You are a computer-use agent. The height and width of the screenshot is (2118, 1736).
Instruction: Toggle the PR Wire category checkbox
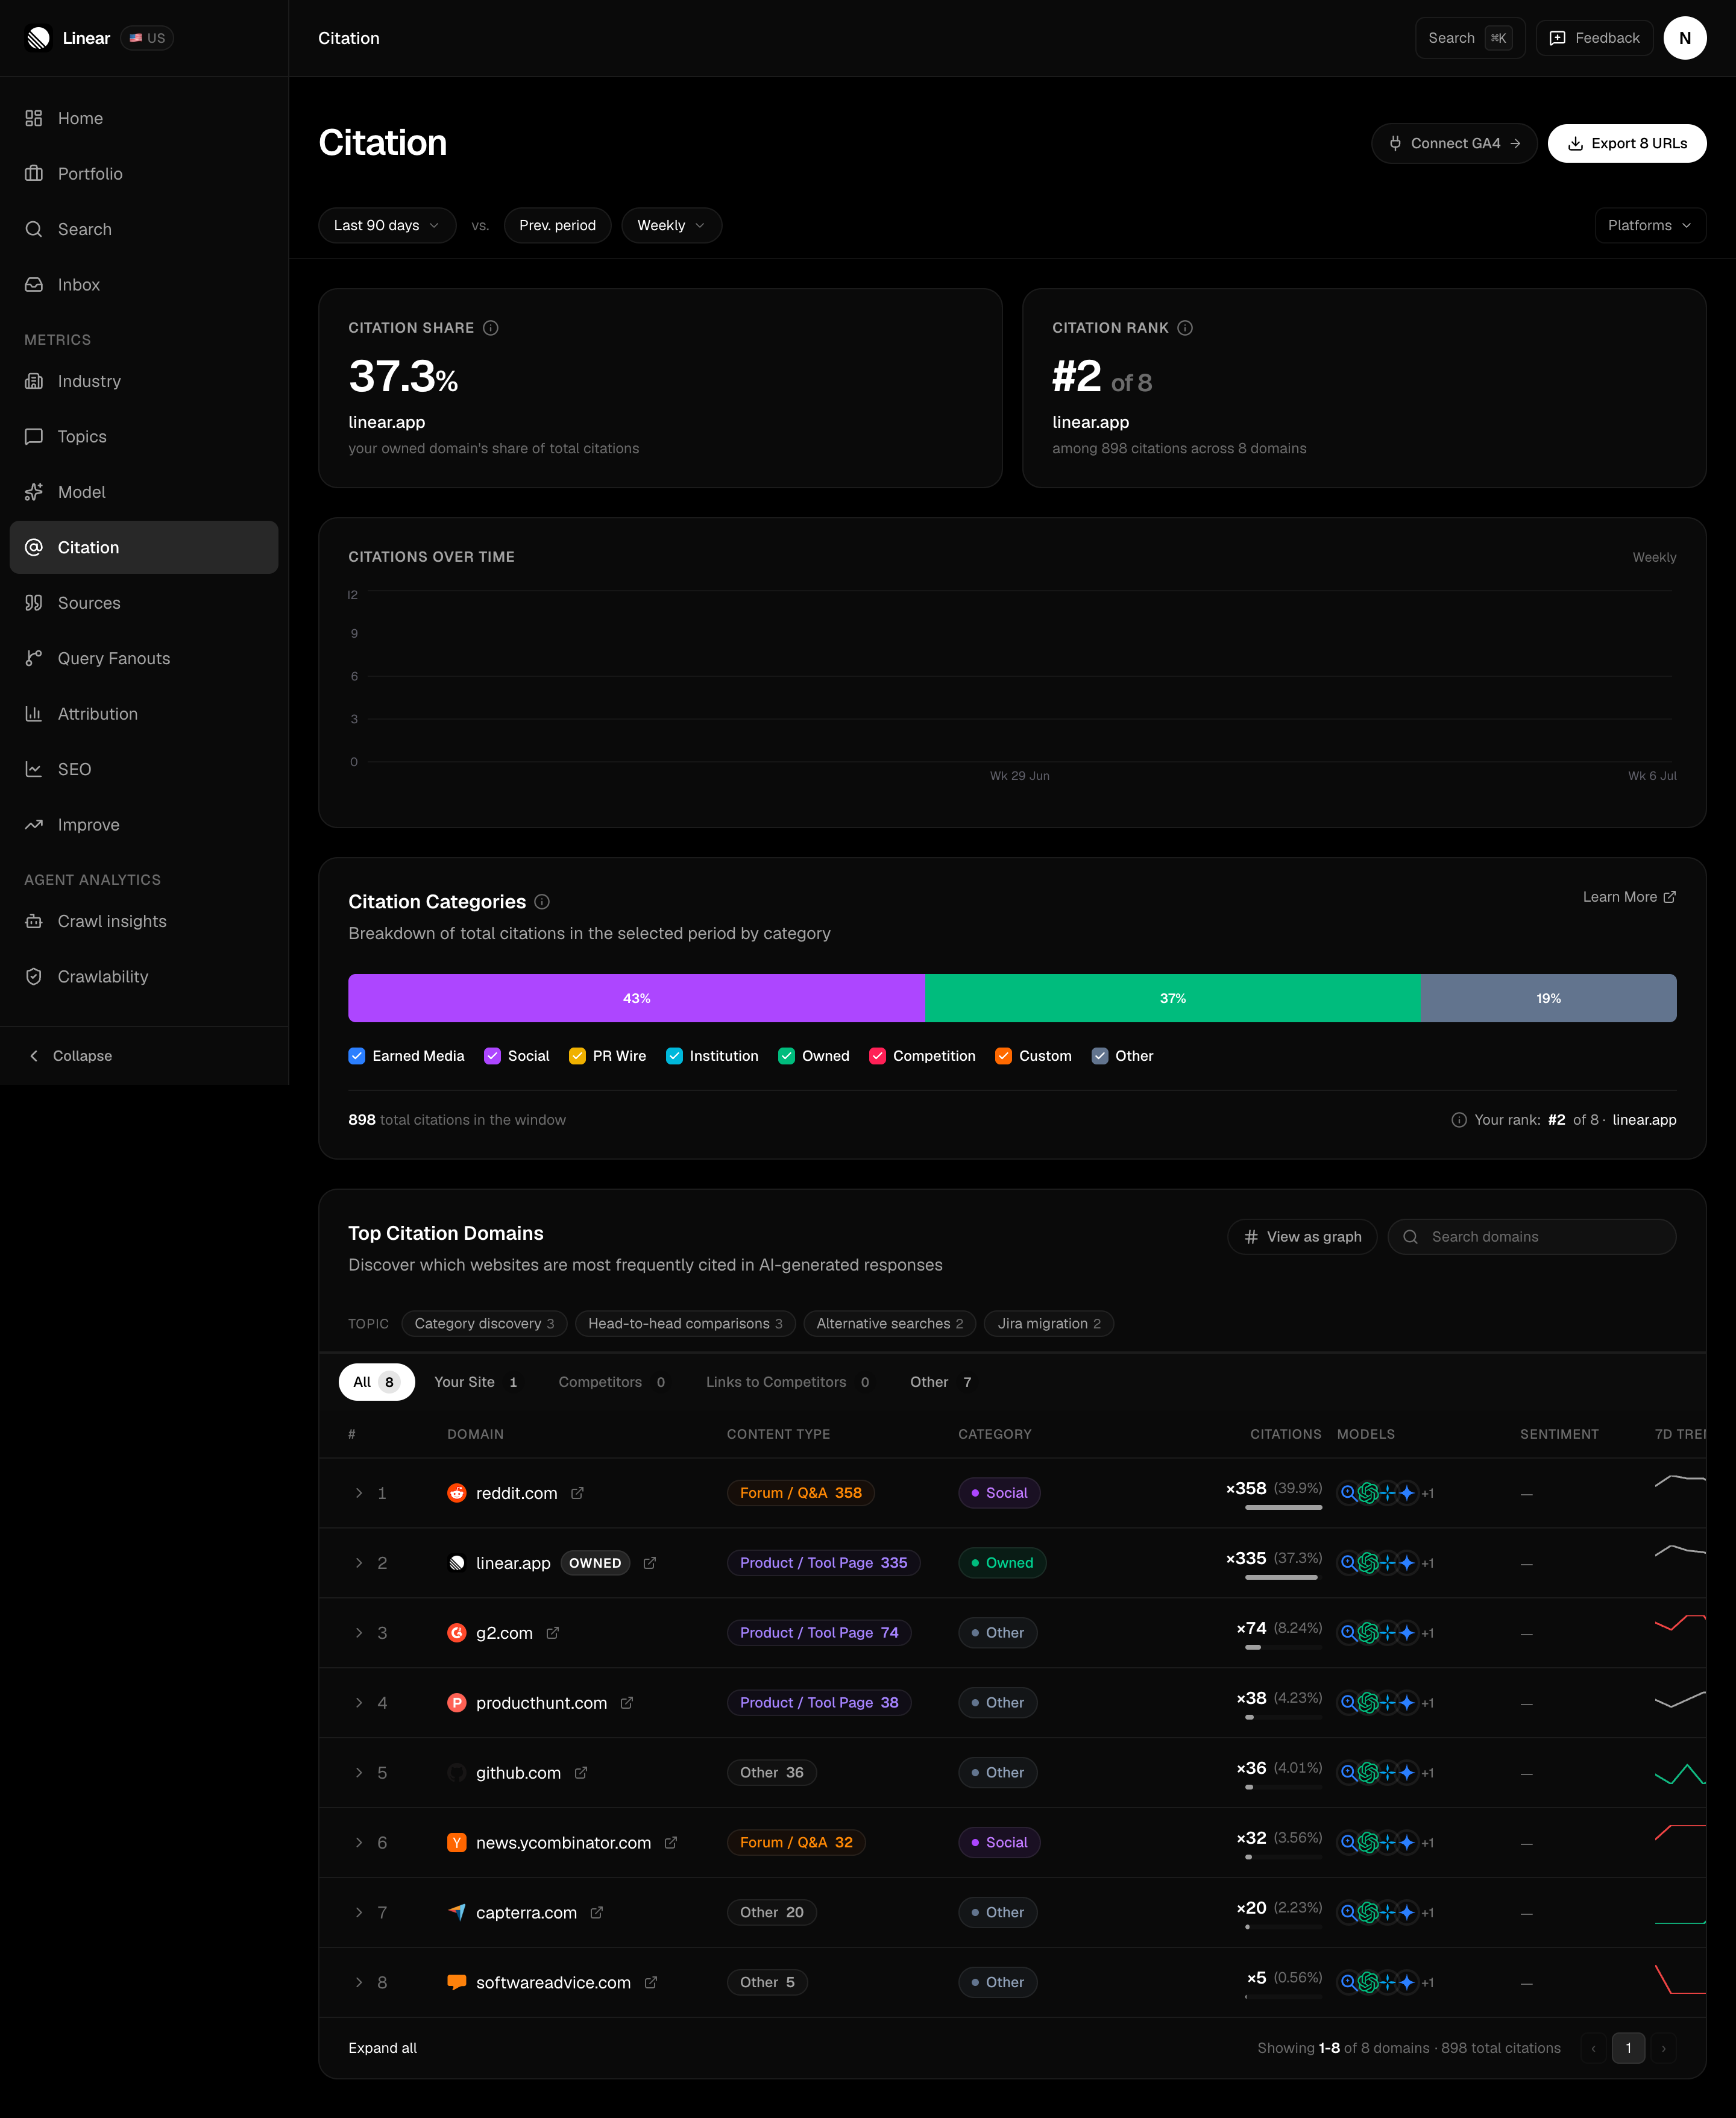click(577, 1056)
